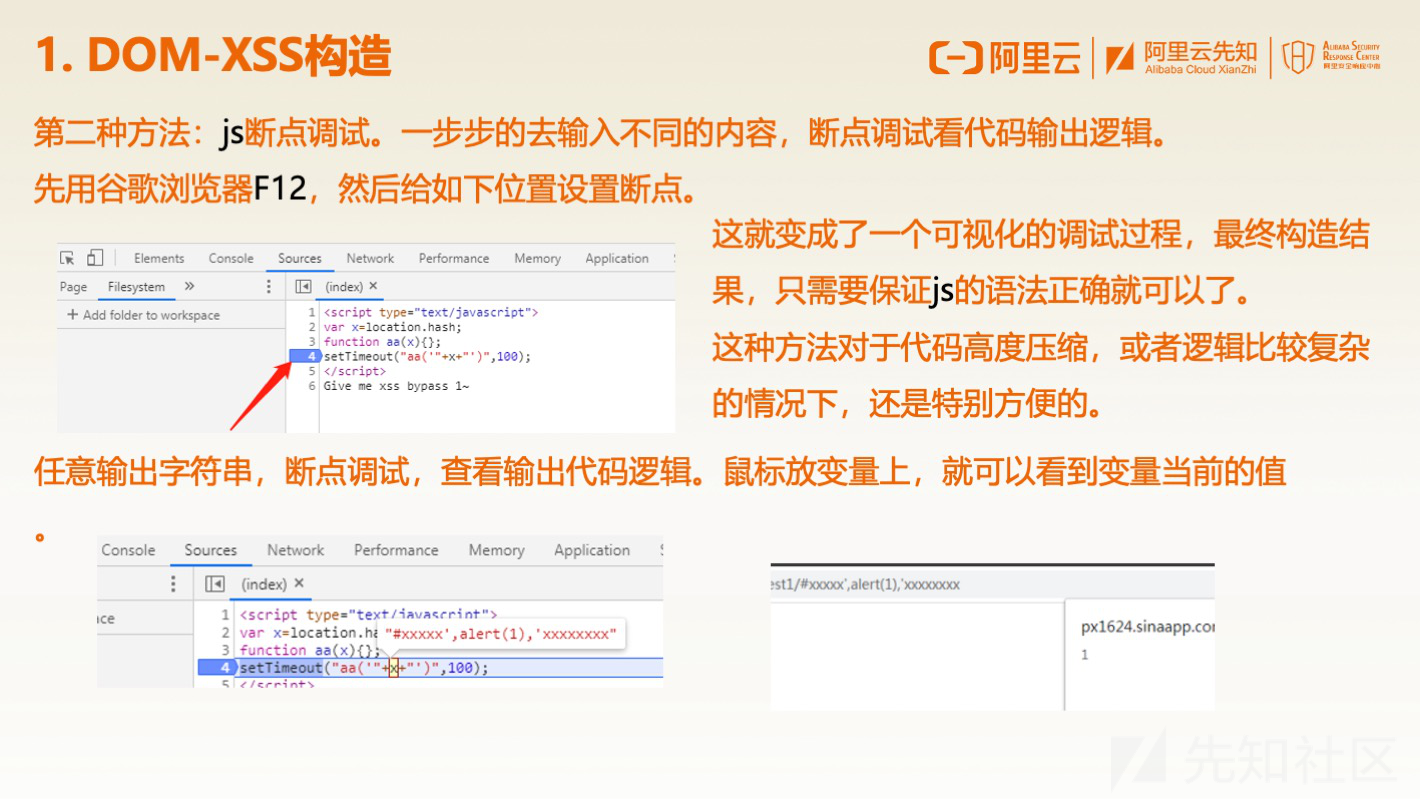Select the inspect element arrow icon
This screenshot has height=799, width=1420.
tap(68, 258)
